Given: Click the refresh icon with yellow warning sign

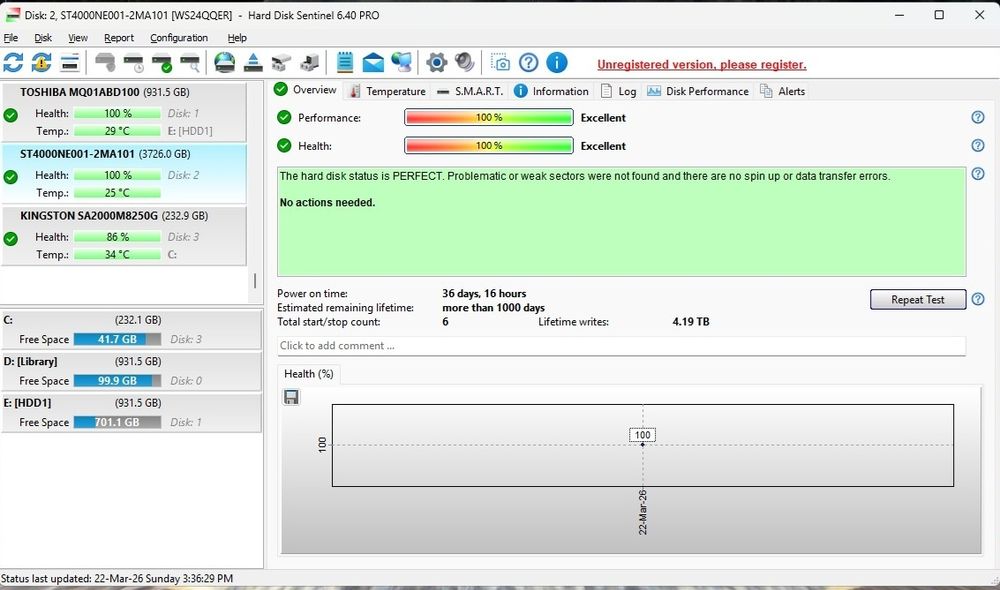Looking at the screenshot, I should tap(41, 63).
